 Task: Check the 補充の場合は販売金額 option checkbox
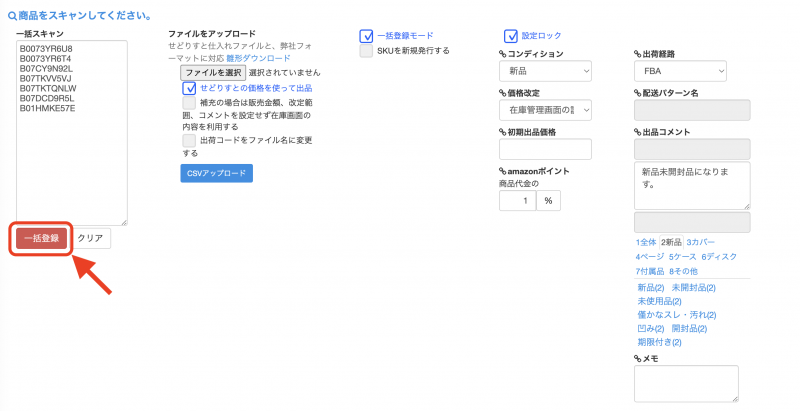click(x=189, y=103)
